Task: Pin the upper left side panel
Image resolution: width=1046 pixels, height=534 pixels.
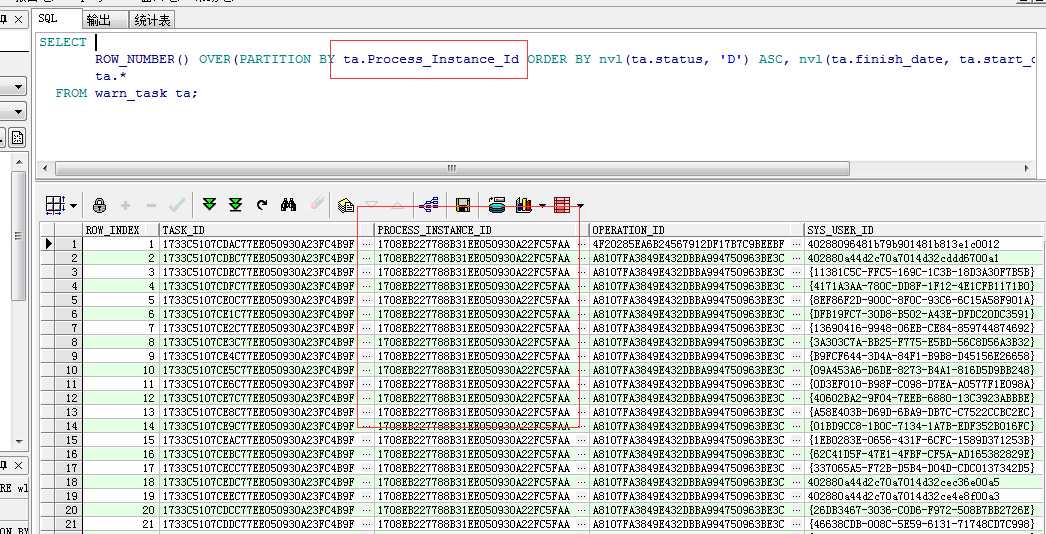Action: [4, 19]
